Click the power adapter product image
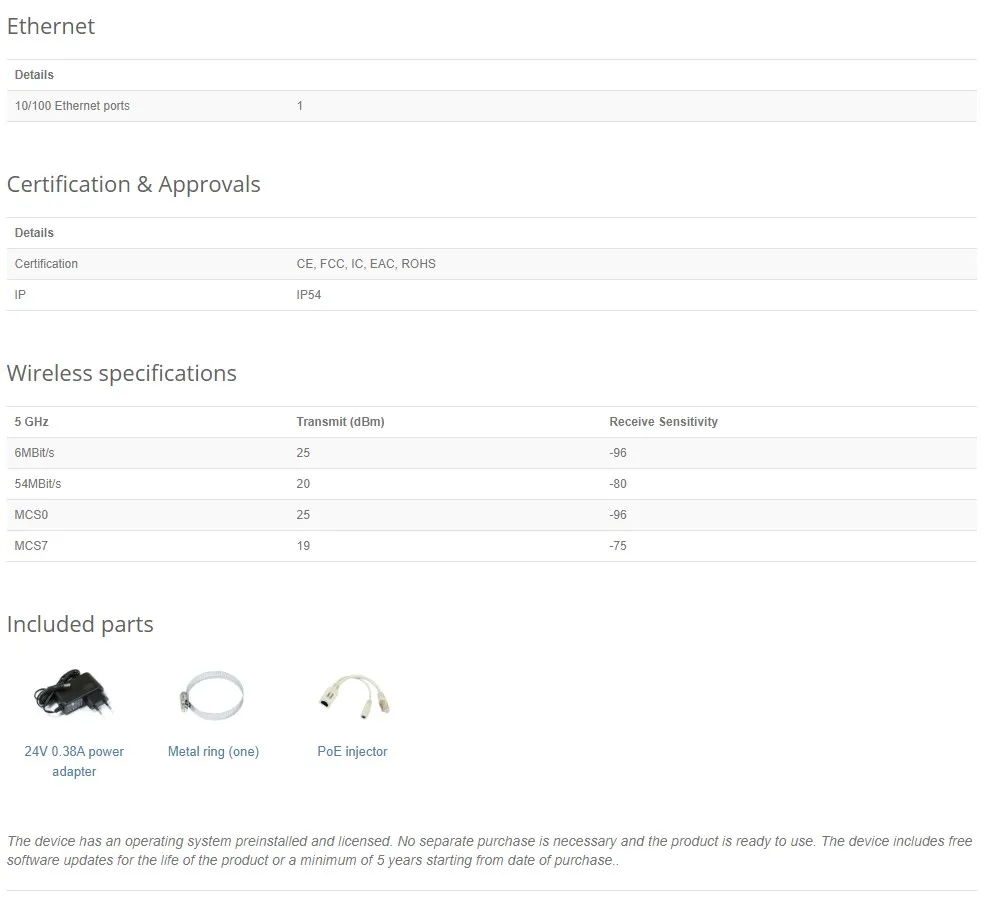985x917 pixels. 73,694
